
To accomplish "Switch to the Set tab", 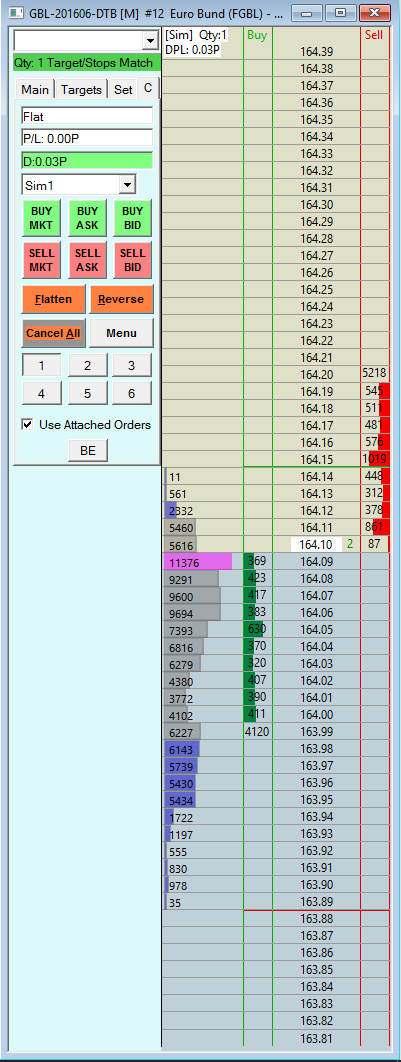I will 123,89.
